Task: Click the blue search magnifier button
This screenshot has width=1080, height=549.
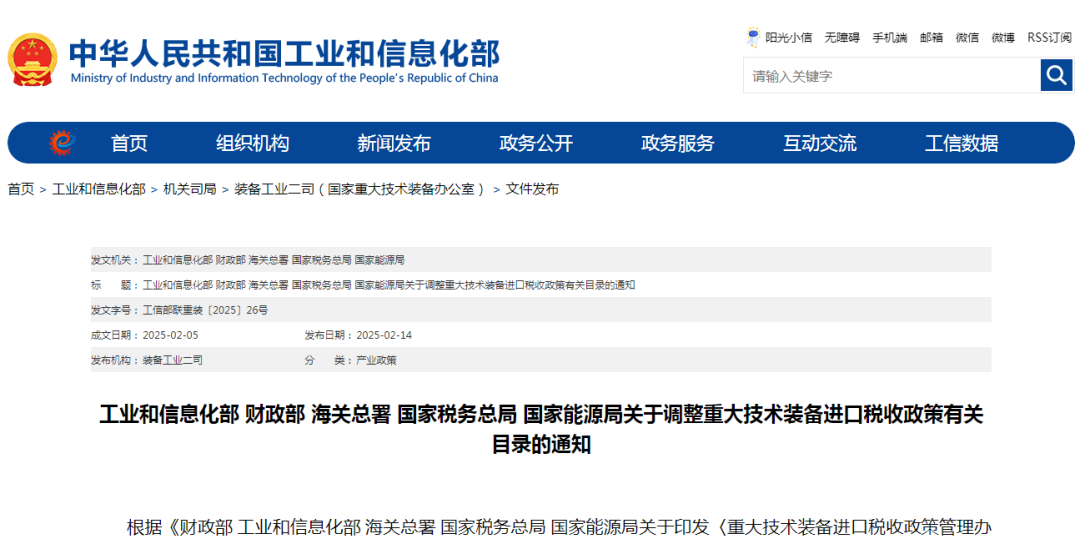Action: point(1057,75)
